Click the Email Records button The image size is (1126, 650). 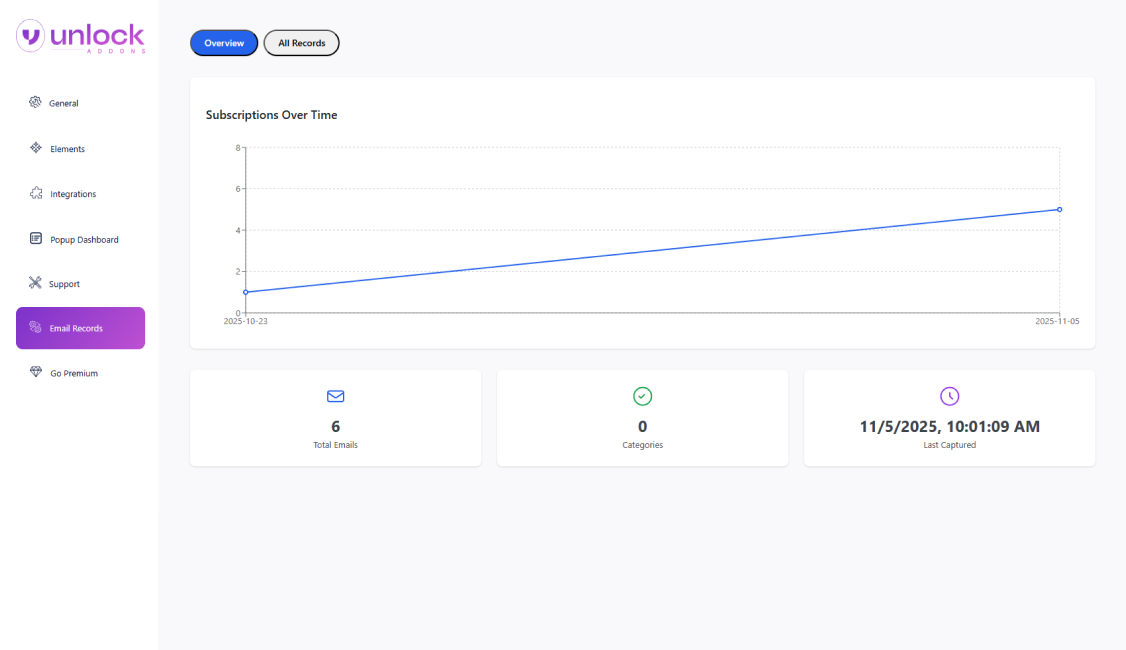76,327
